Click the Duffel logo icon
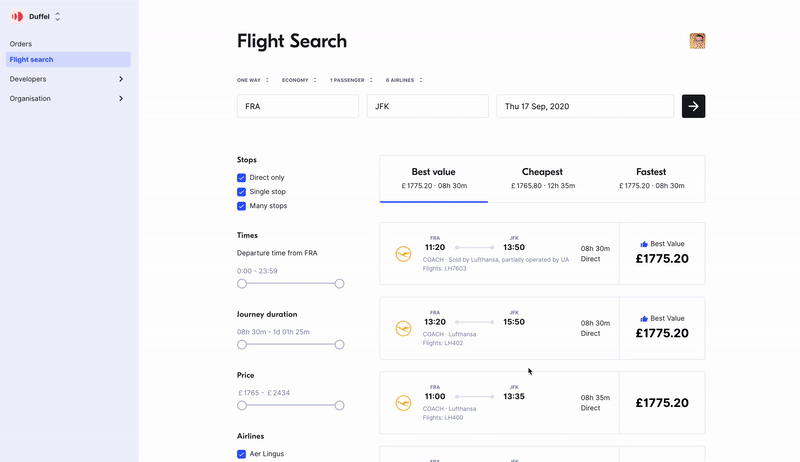Viewport: 800px width, 462px height. pos(17,17)
